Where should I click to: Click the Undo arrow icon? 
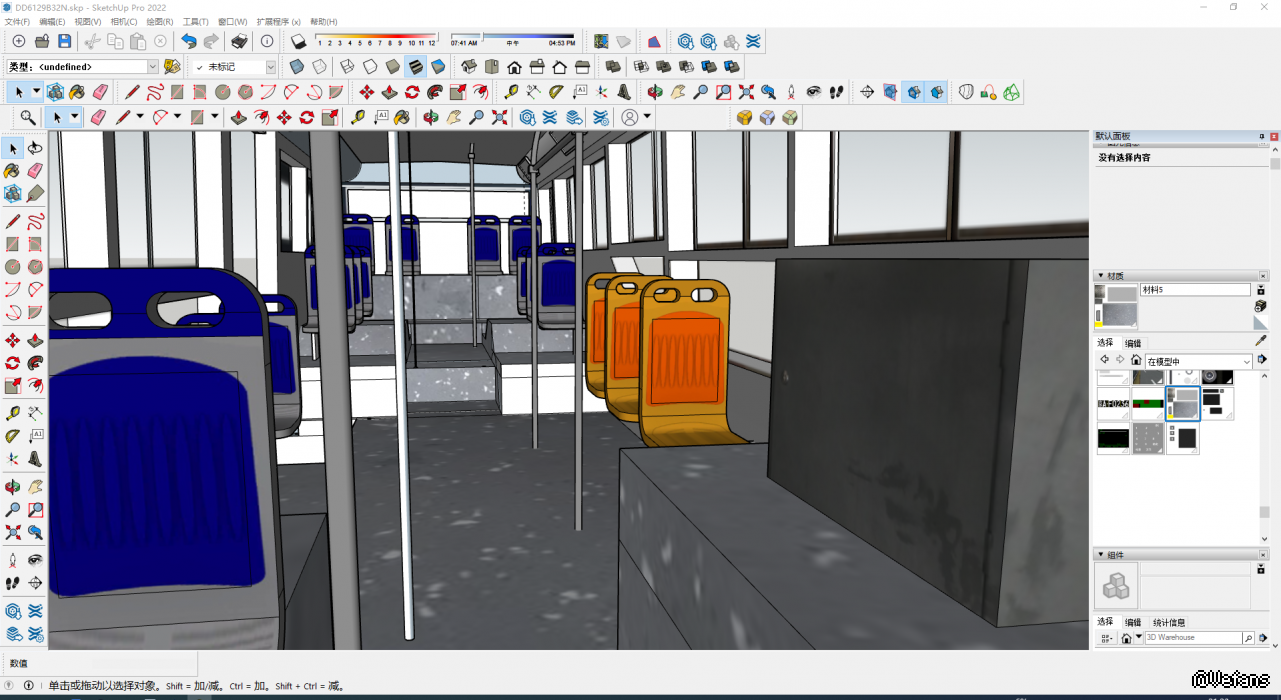click(188, 41)
